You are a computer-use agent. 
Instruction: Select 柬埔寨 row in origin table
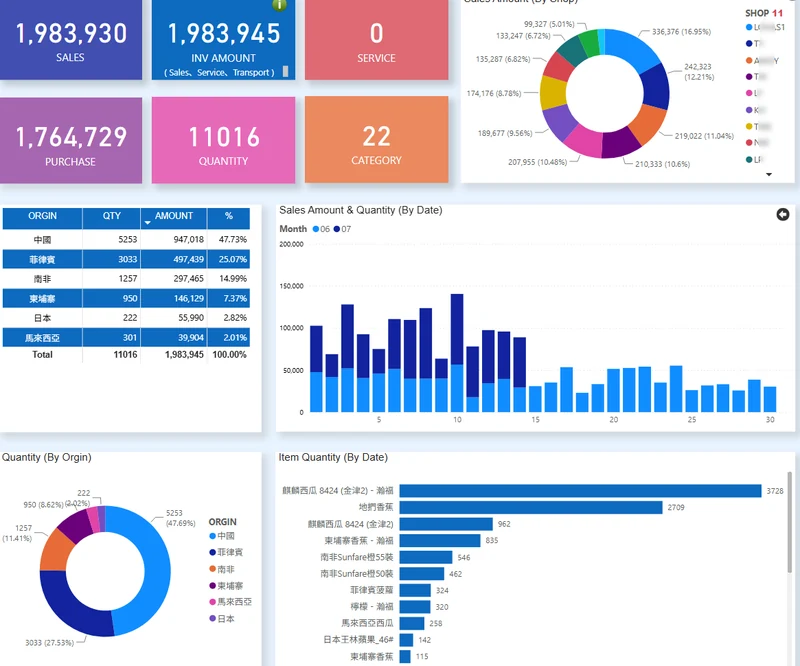point(126,298)
